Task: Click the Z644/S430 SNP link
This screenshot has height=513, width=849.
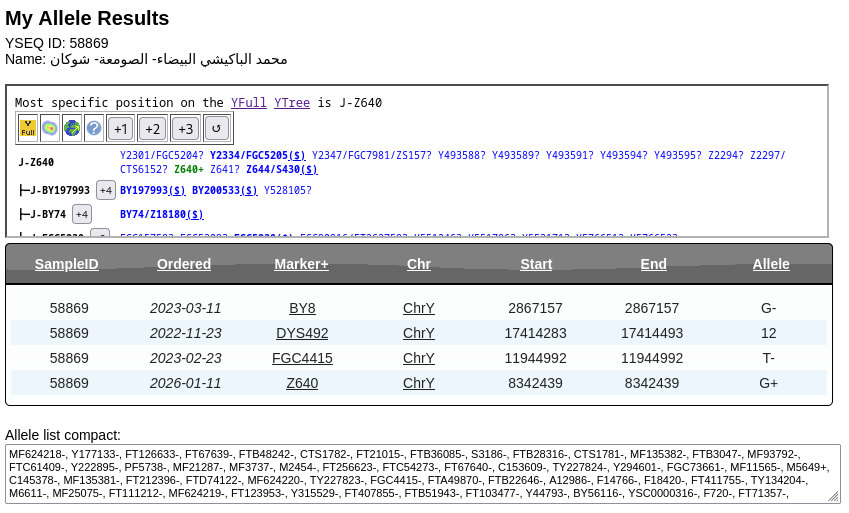Action: click(x=282, y=170)
